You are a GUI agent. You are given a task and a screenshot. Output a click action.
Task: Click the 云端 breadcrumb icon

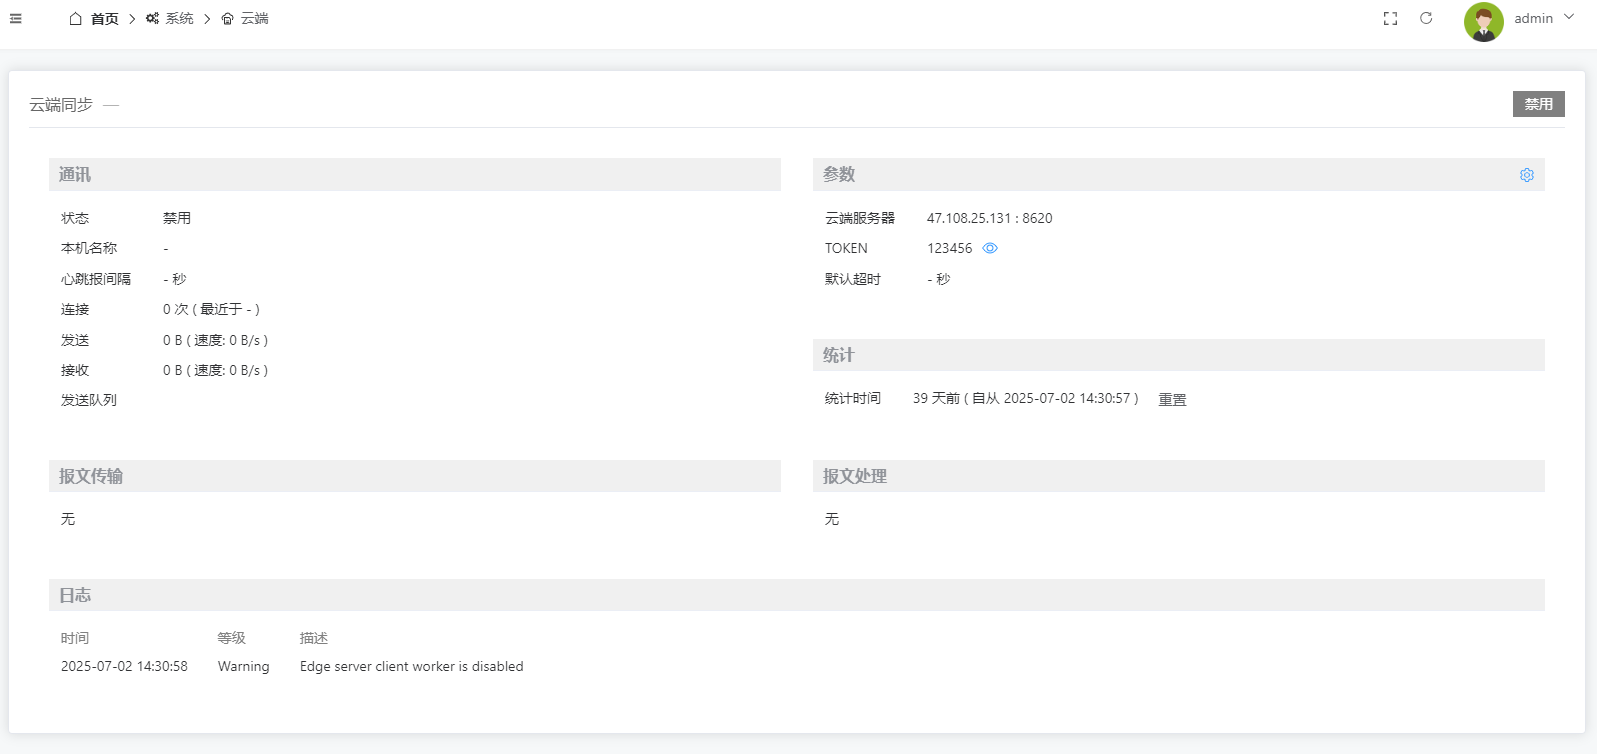(228, 19)
